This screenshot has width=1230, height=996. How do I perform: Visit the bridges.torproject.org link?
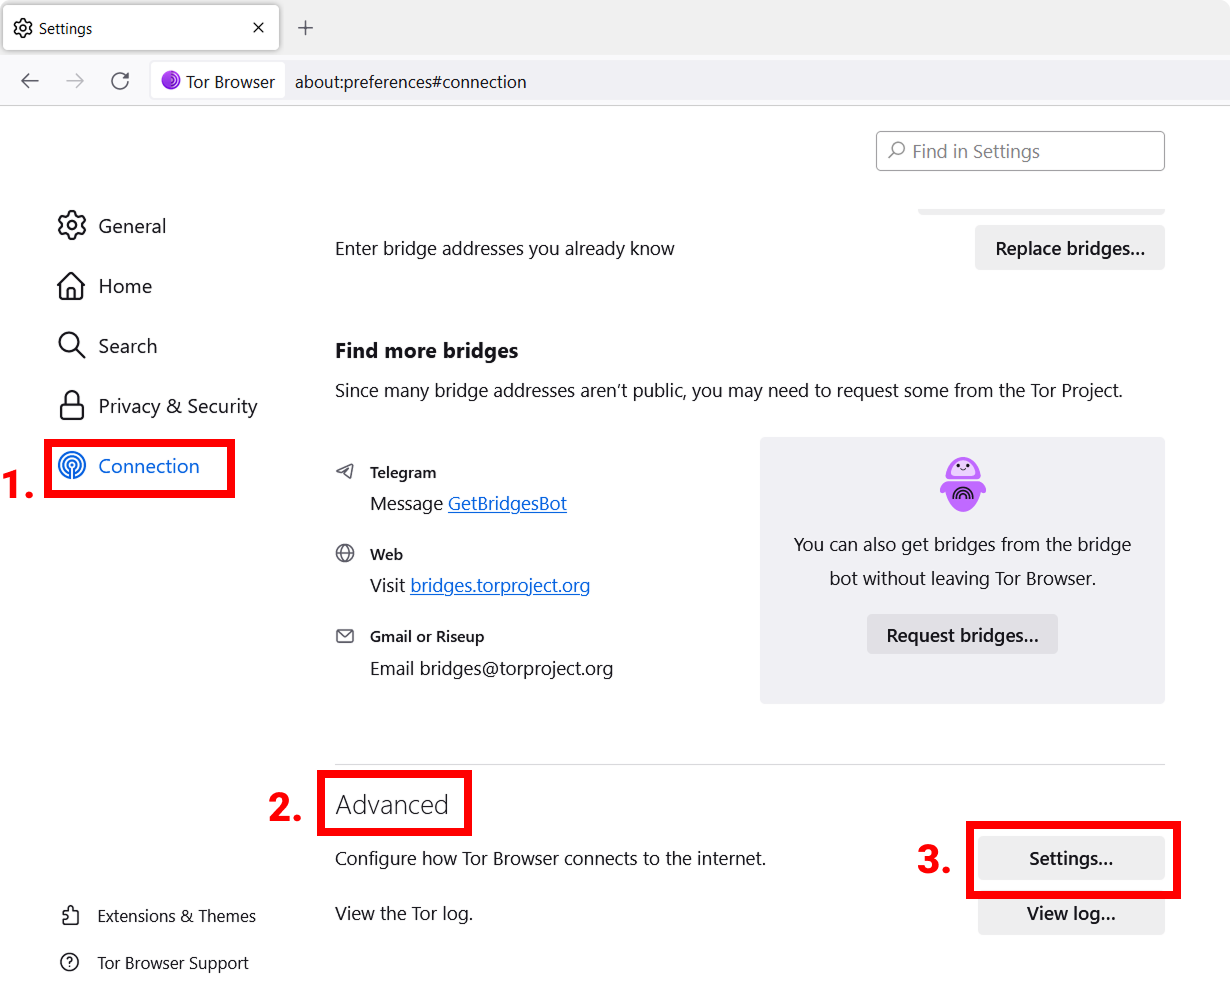[500, 586]
